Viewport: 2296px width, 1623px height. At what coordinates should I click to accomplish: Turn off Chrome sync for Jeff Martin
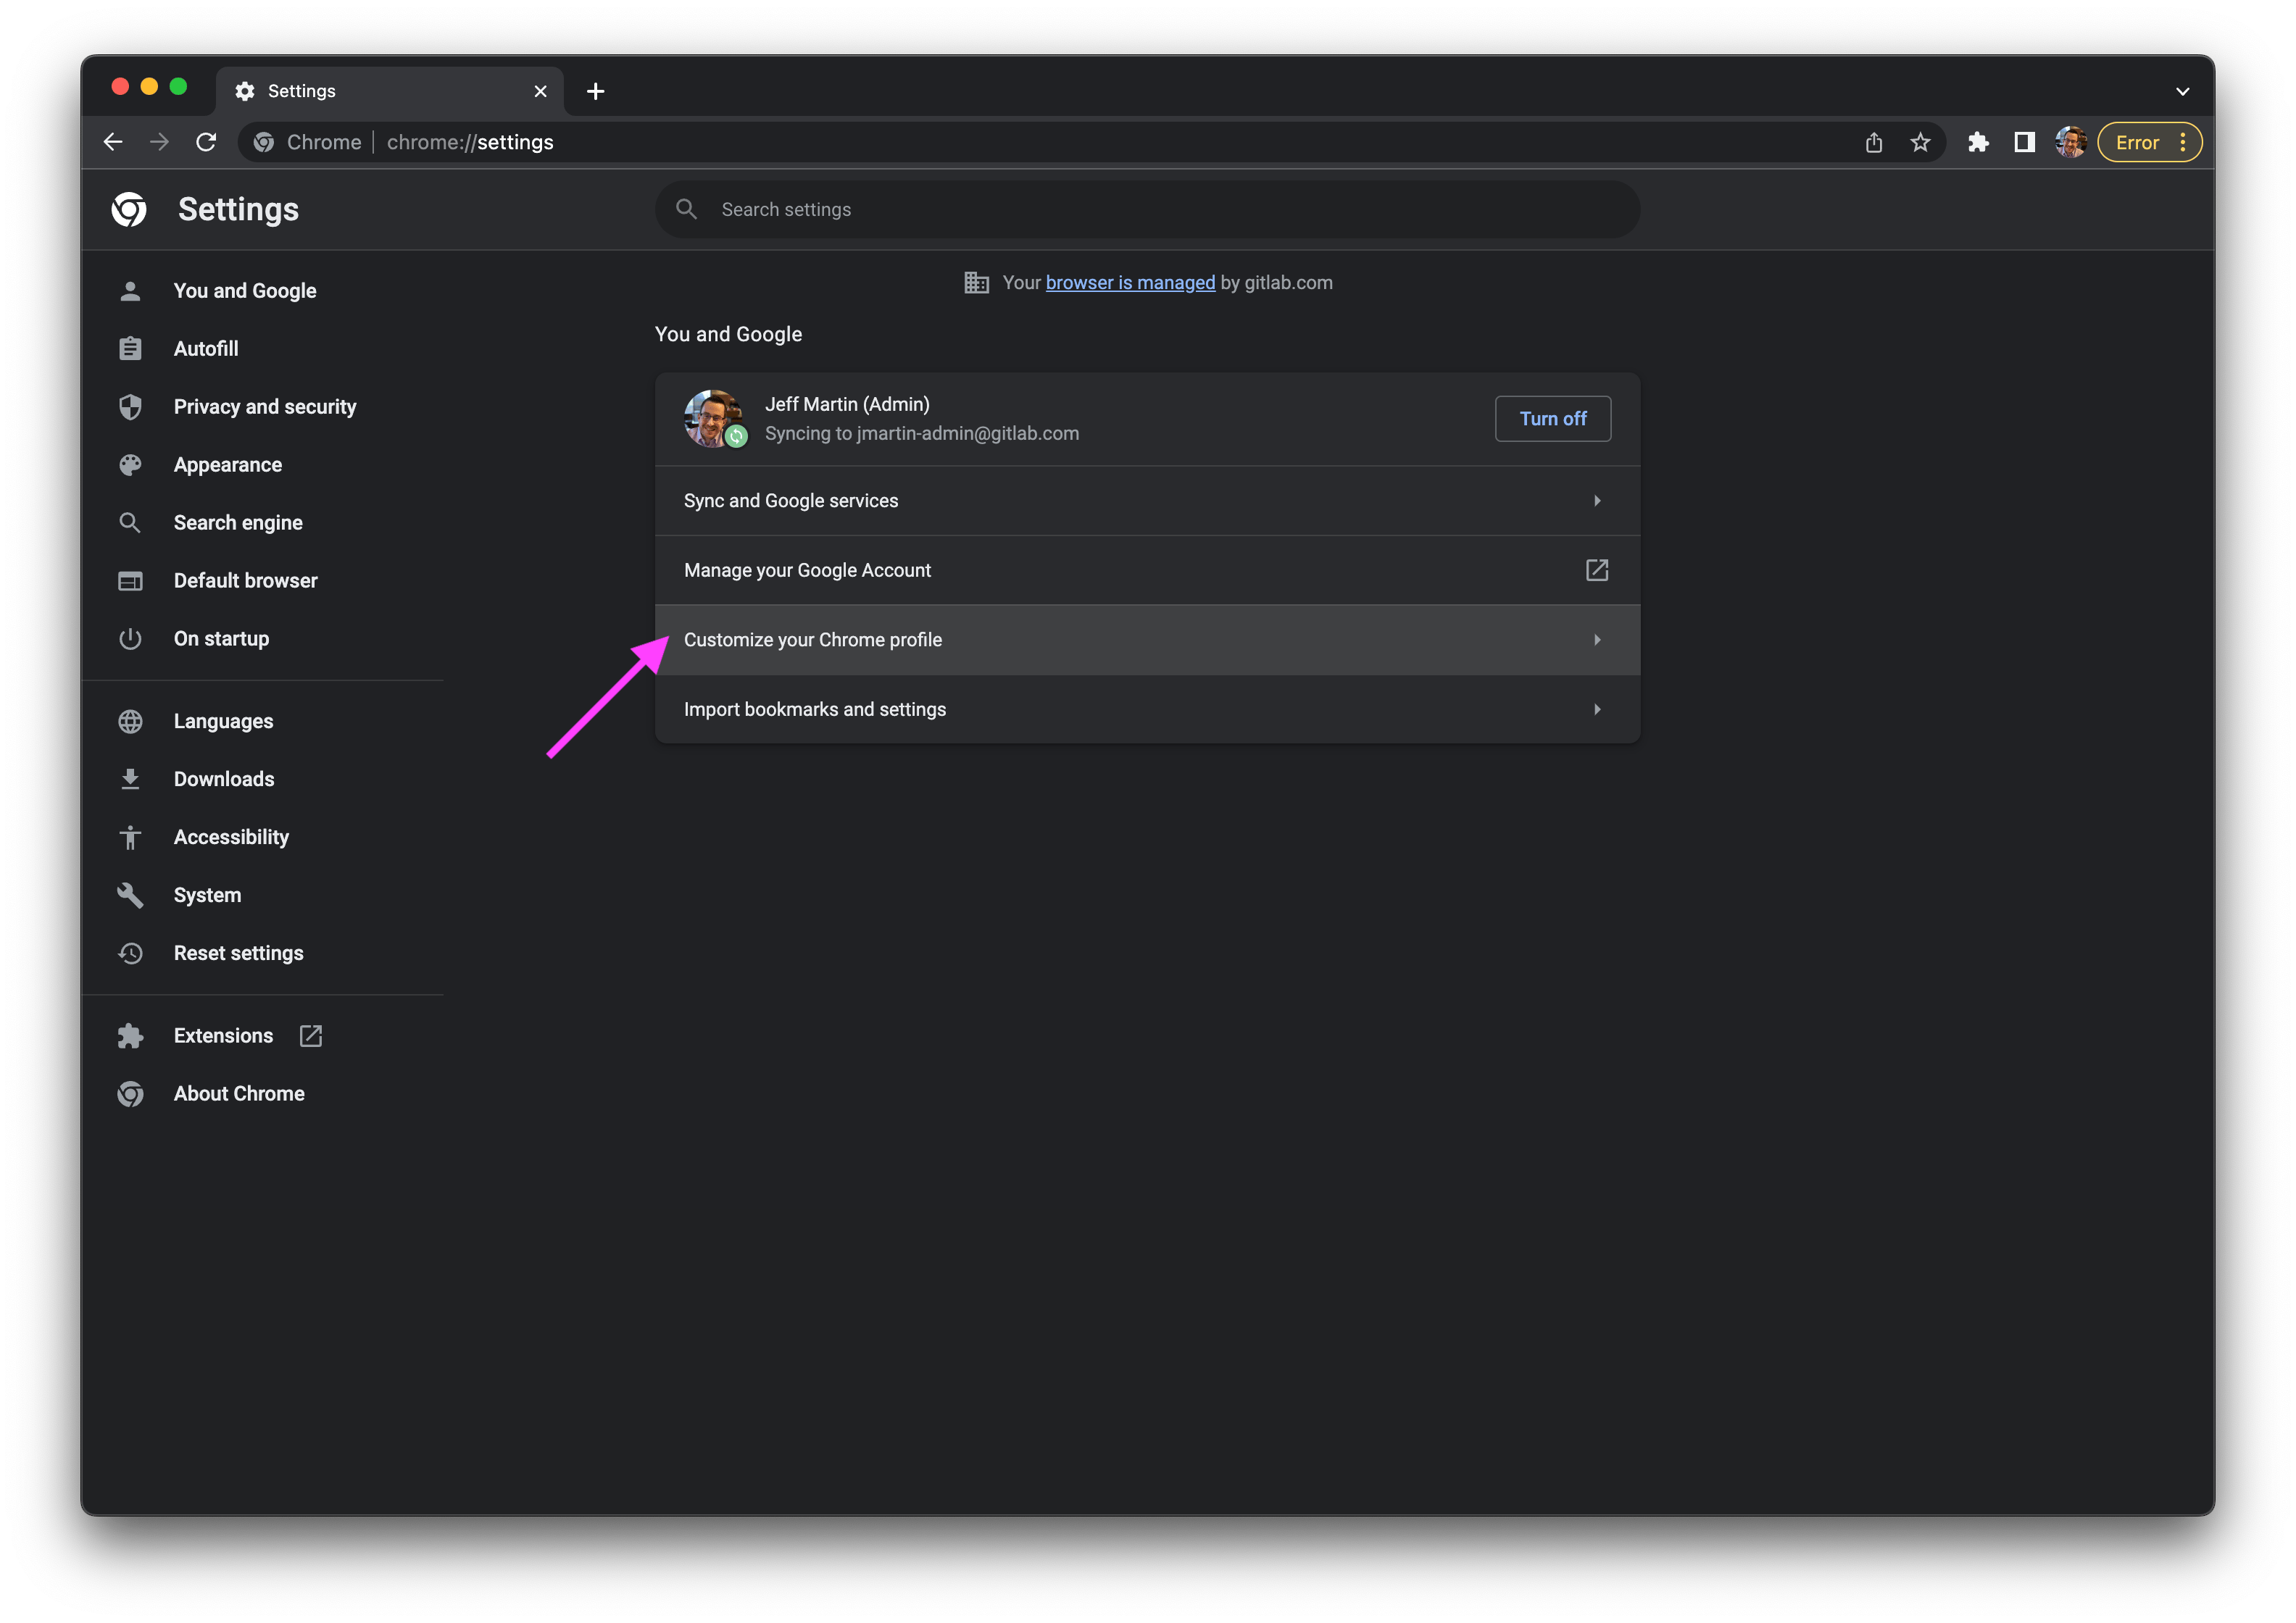click(x=1550, y=418)
